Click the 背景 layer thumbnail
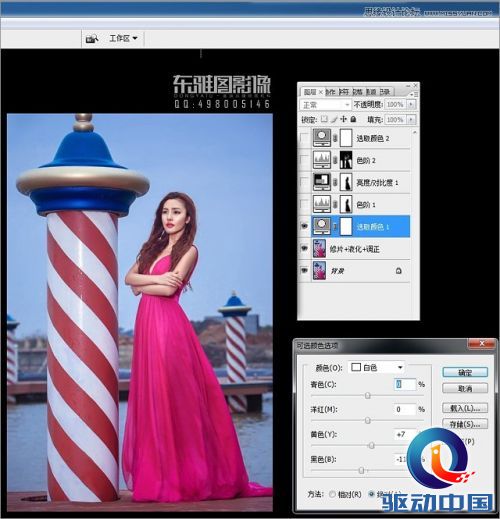The width and height of the screenshot is (500, 519). coord(319,271)
